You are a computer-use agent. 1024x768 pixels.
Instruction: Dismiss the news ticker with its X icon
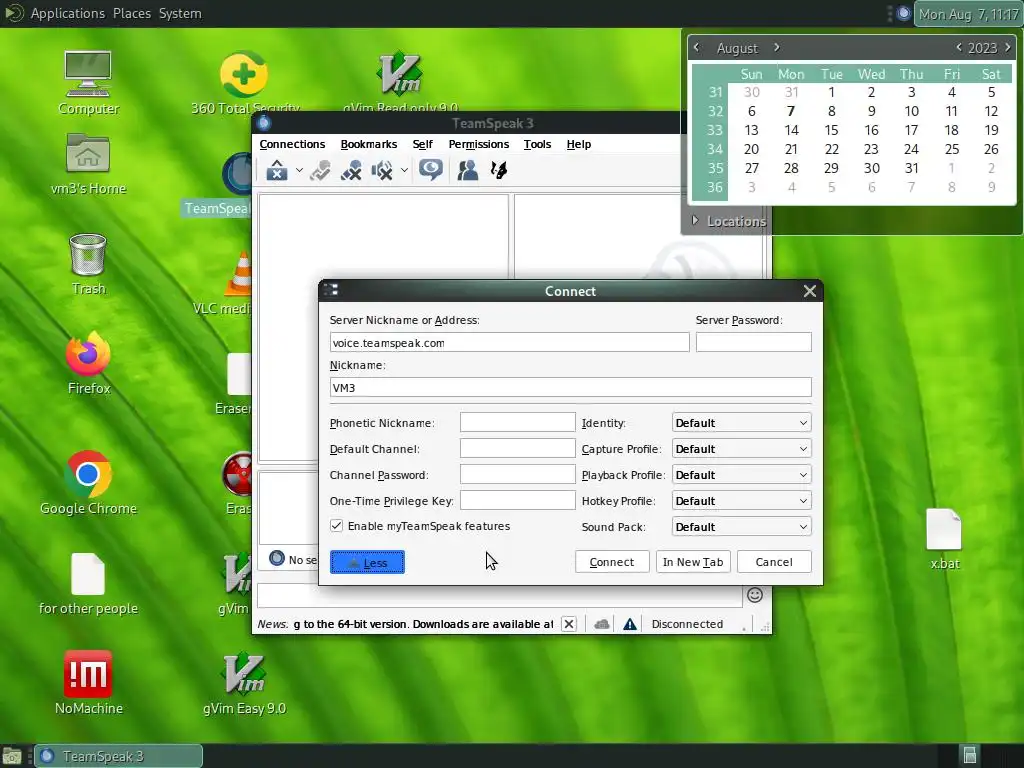[569, 624]
